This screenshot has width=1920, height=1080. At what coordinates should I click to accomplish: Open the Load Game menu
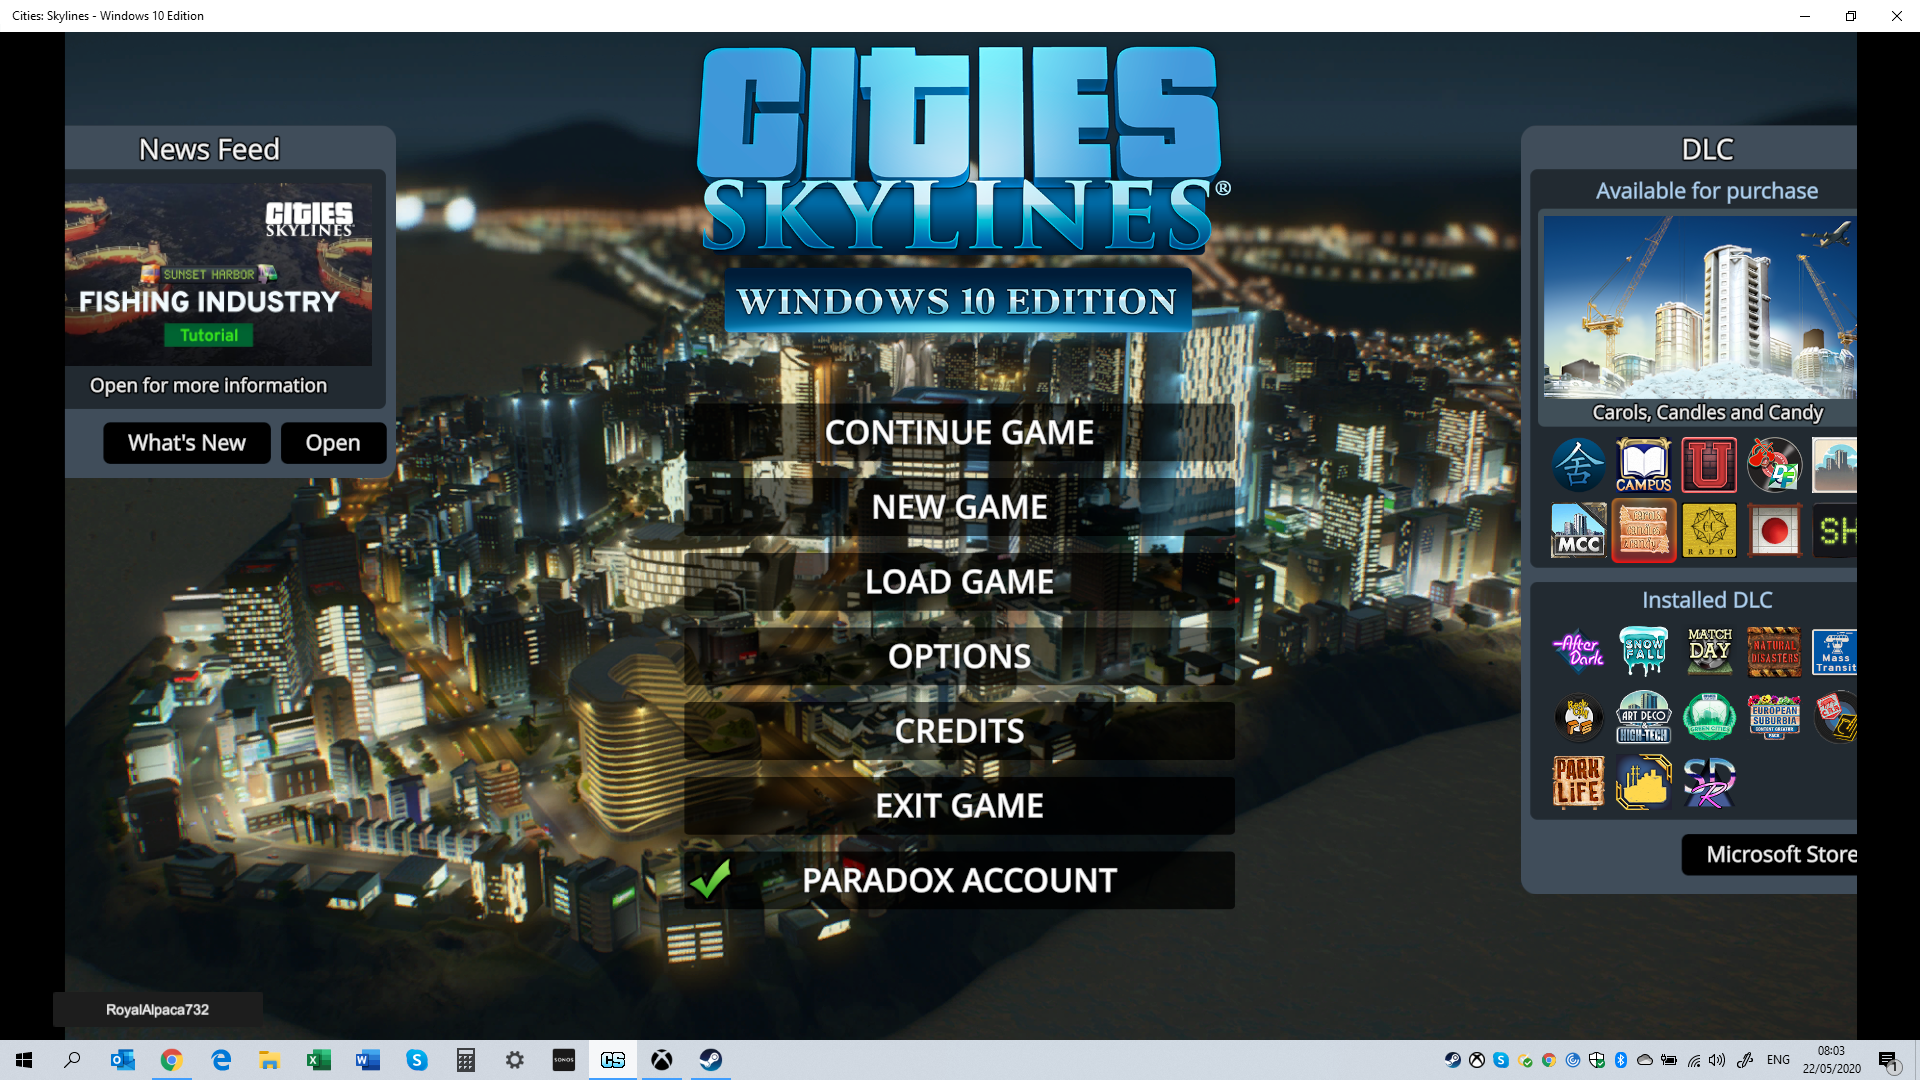point(959,582)
